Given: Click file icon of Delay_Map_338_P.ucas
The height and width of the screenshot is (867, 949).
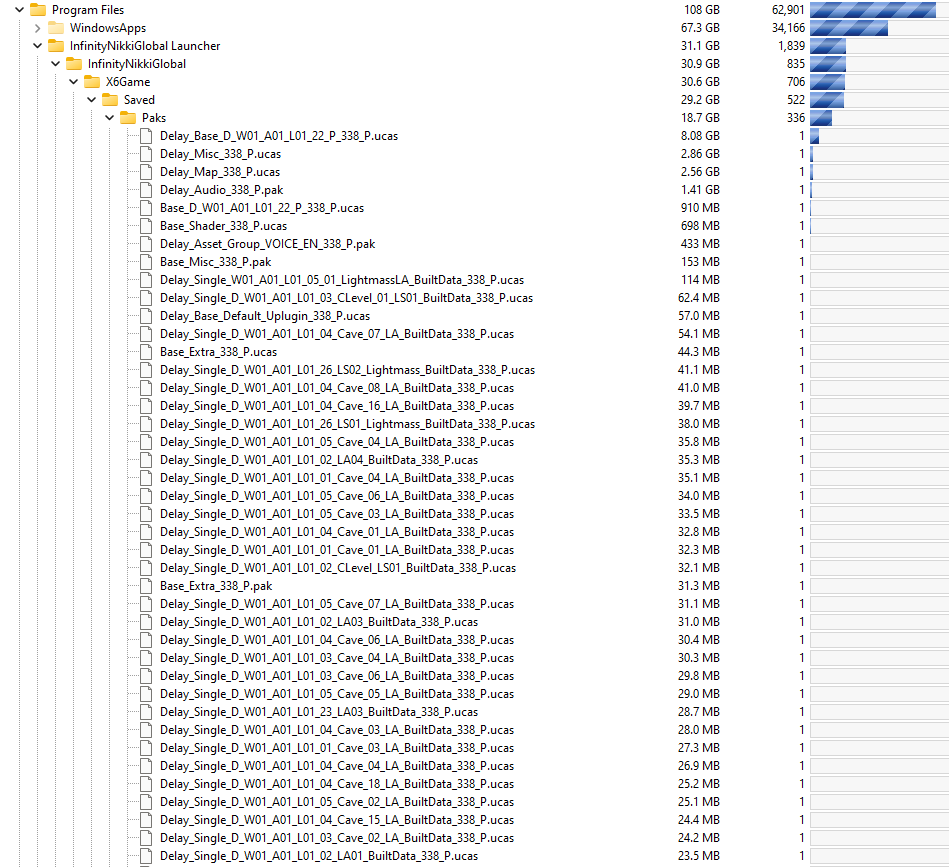Looking at the screenshot, I should click(x=146, y=172).
